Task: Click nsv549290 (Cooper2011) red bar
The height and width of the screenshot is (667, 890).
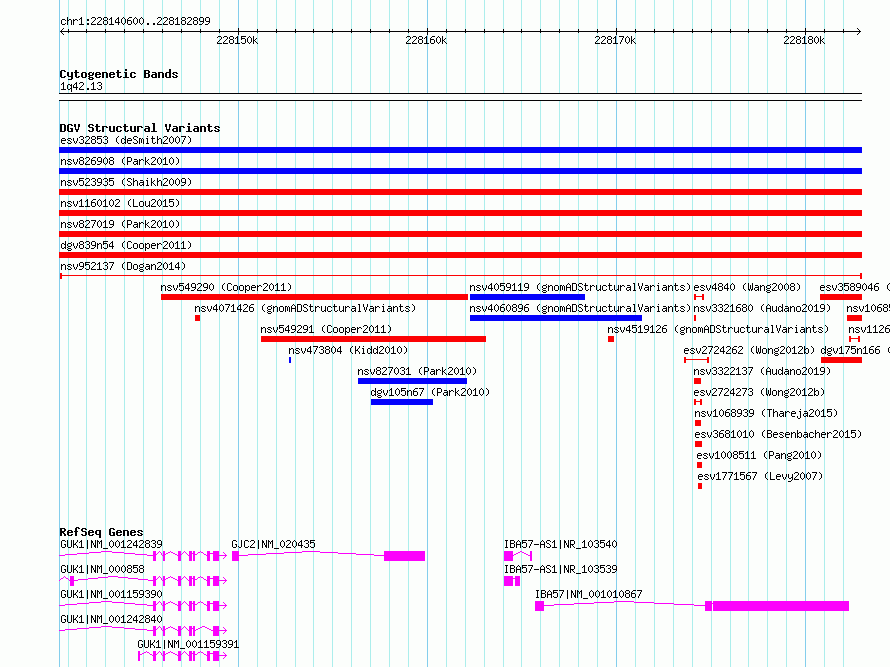Action: tap(314, 297)
